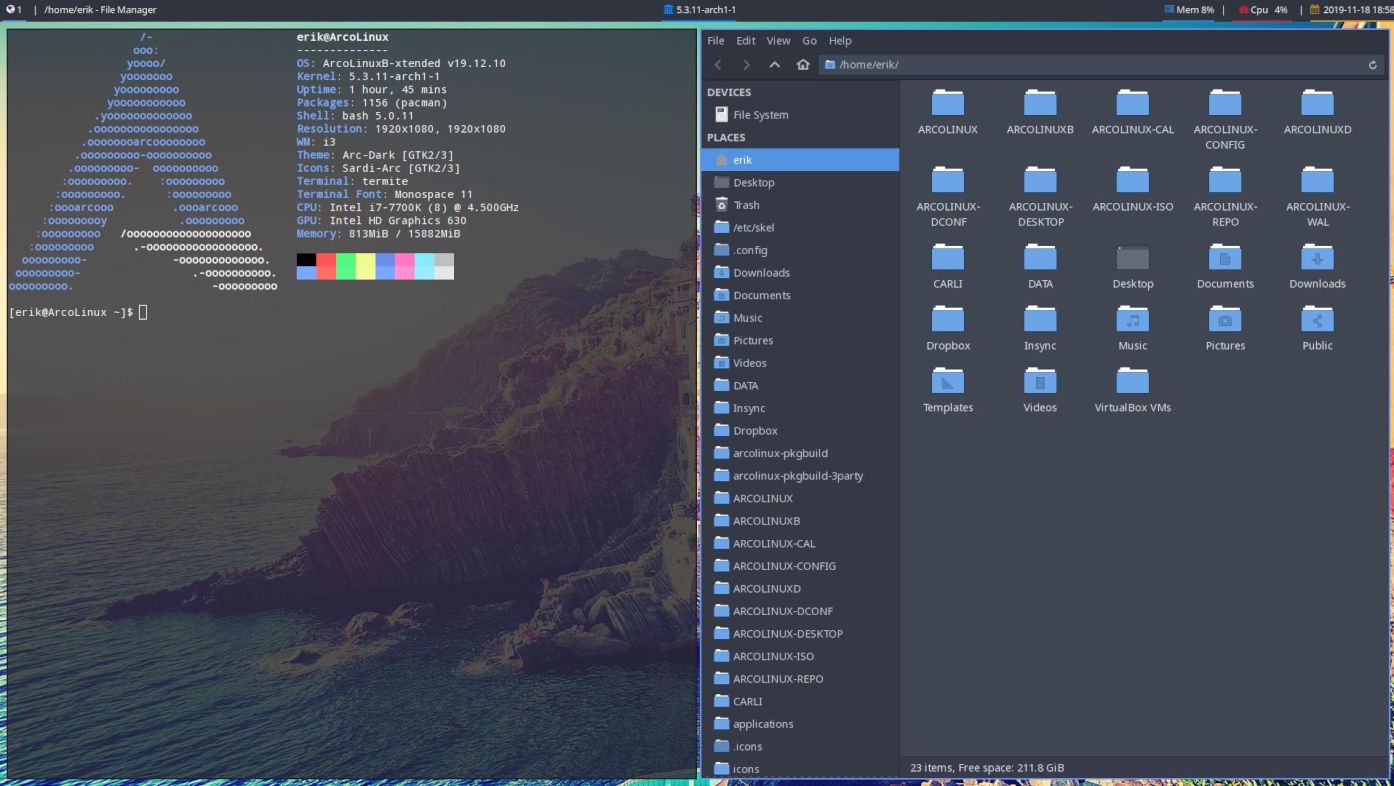This screenshot has width=1394, height=786.
Task: Open arcolinux-pkgbuild bookmark in sidebar
Action: pyautogui.click(x=800, y=453)
